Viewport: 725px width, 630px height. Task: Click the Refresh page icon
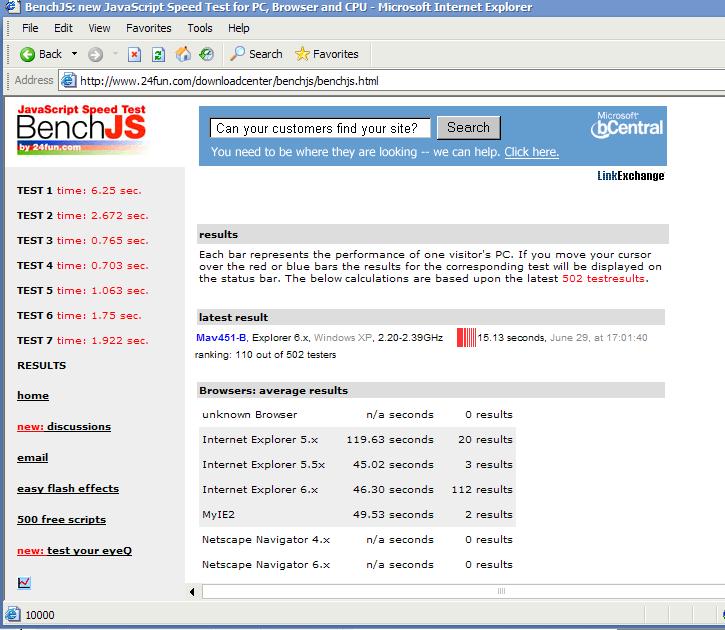coord(158,55)
